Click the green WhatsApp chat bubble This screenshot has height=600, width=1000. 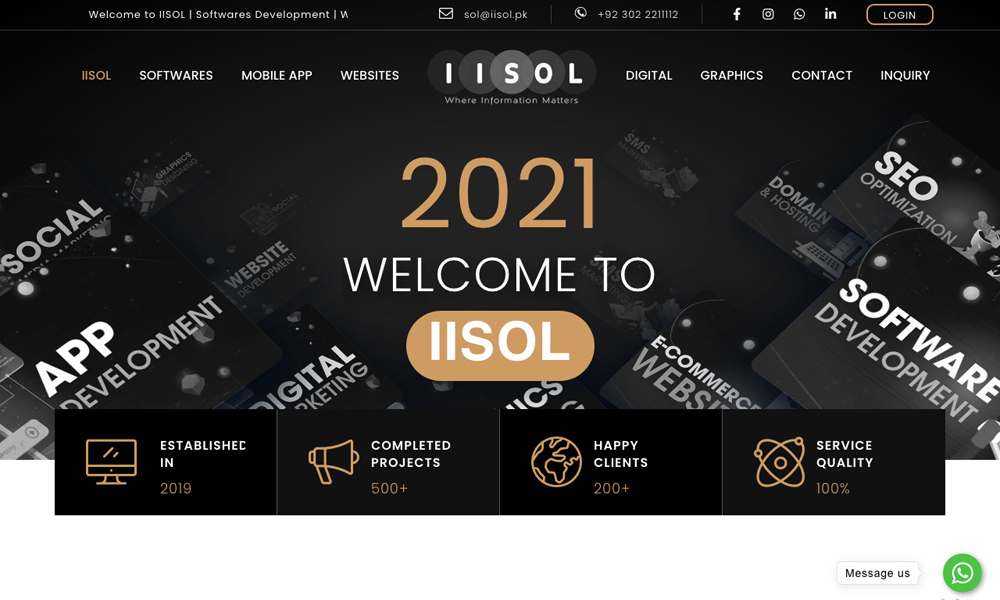pos(962,573)
